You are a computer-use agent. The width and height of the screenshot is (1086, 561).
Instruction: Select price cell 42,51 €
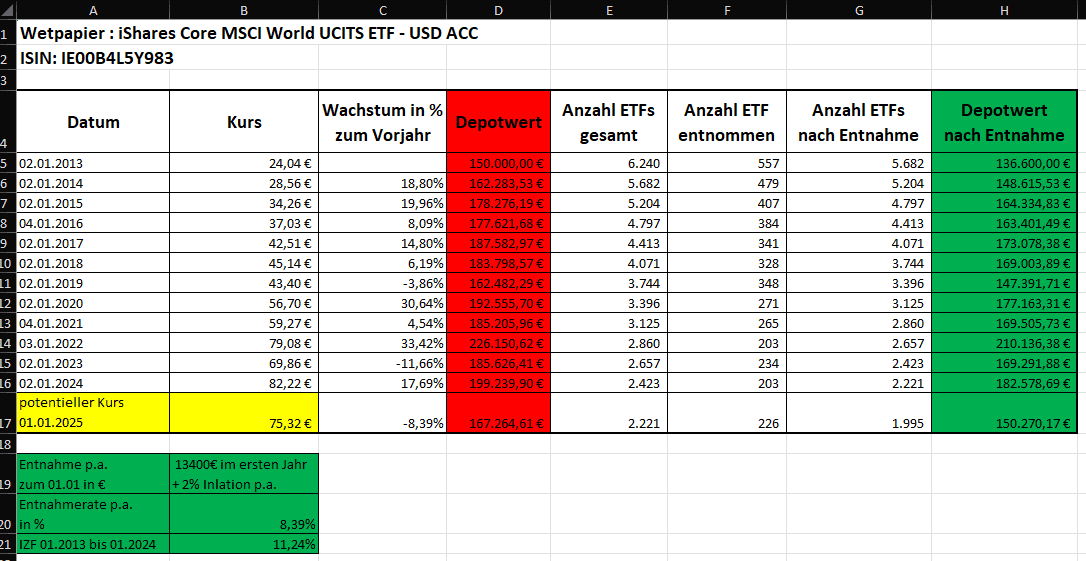(x=244, y=244)
